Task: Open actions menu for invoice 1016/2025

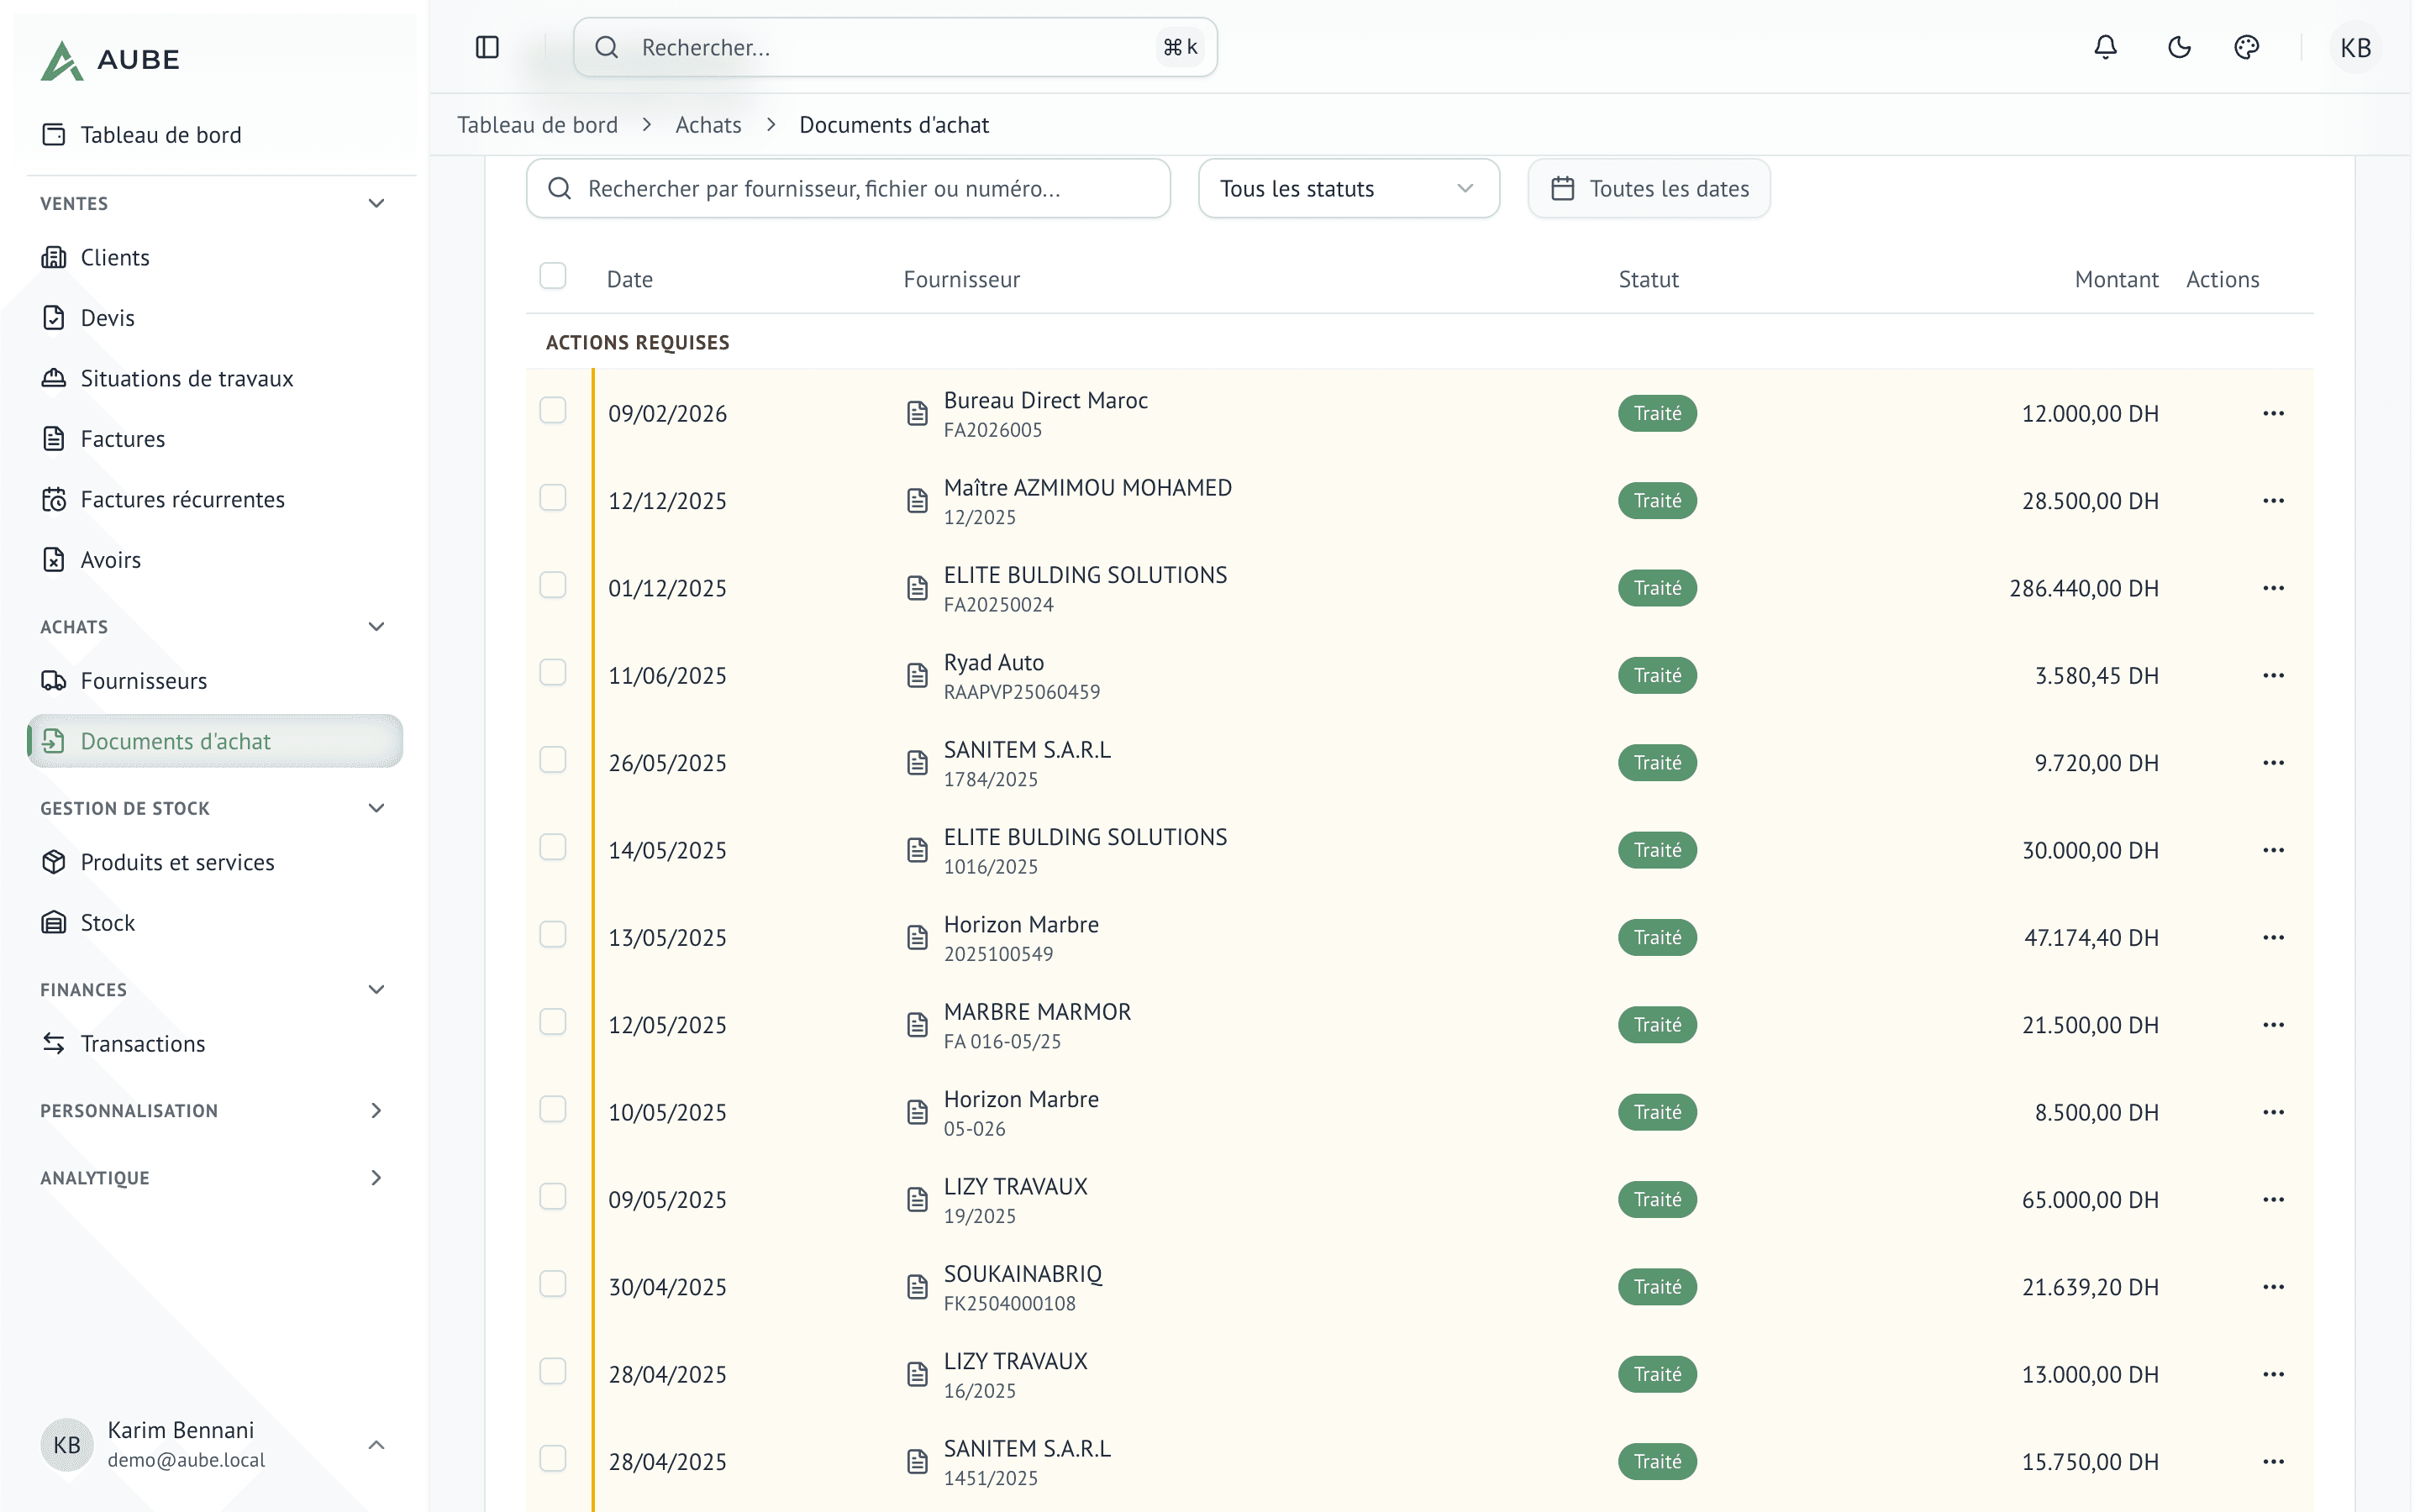Action: [2273, 850]
